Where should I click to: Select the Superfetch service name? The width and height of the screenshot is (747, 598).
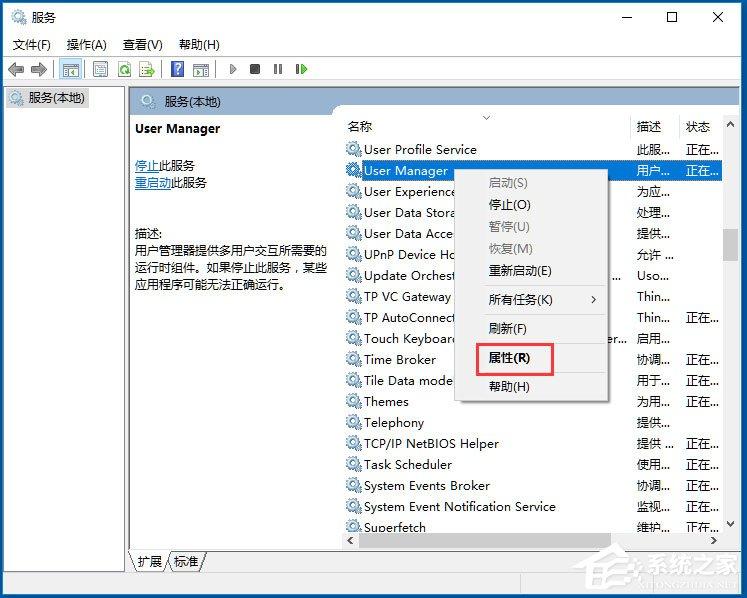395,527
